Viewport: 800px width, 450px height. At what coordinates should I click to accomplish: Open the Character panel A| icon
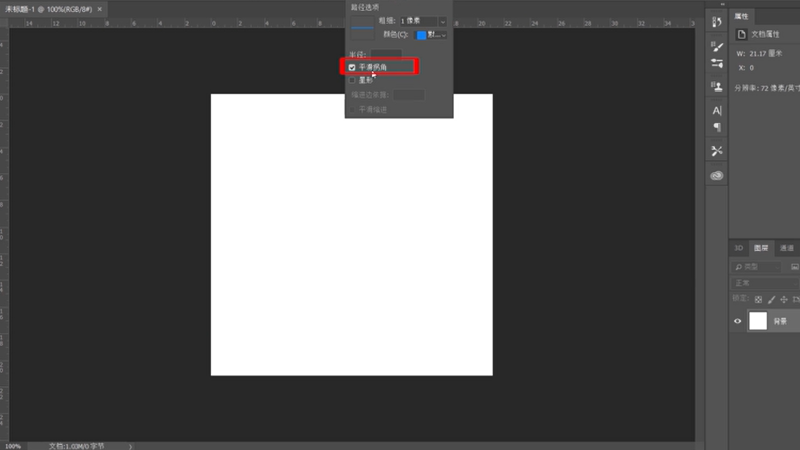(717, 110)
